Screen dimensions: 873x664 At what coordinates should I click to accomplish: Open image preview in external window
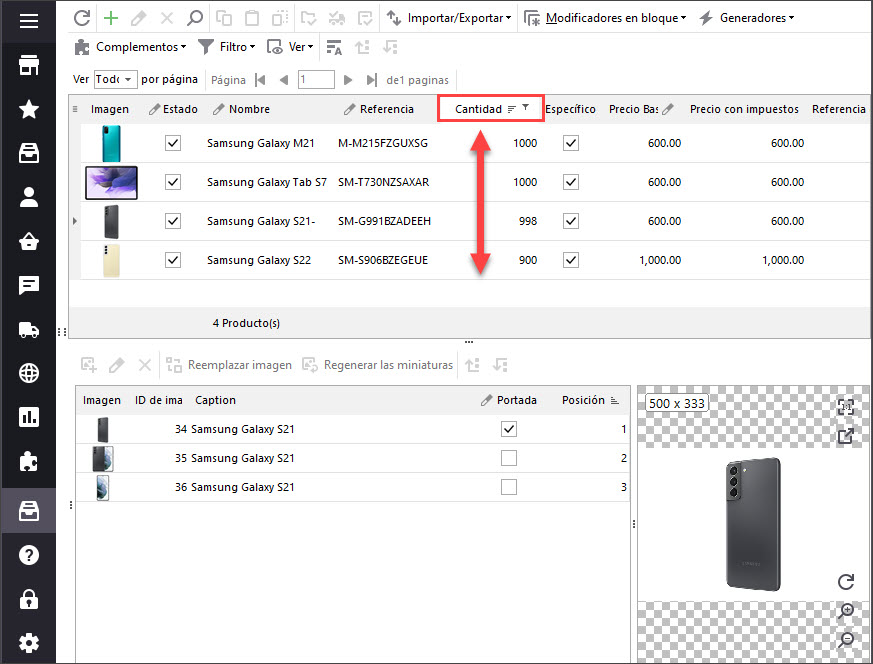click(846, 436)
